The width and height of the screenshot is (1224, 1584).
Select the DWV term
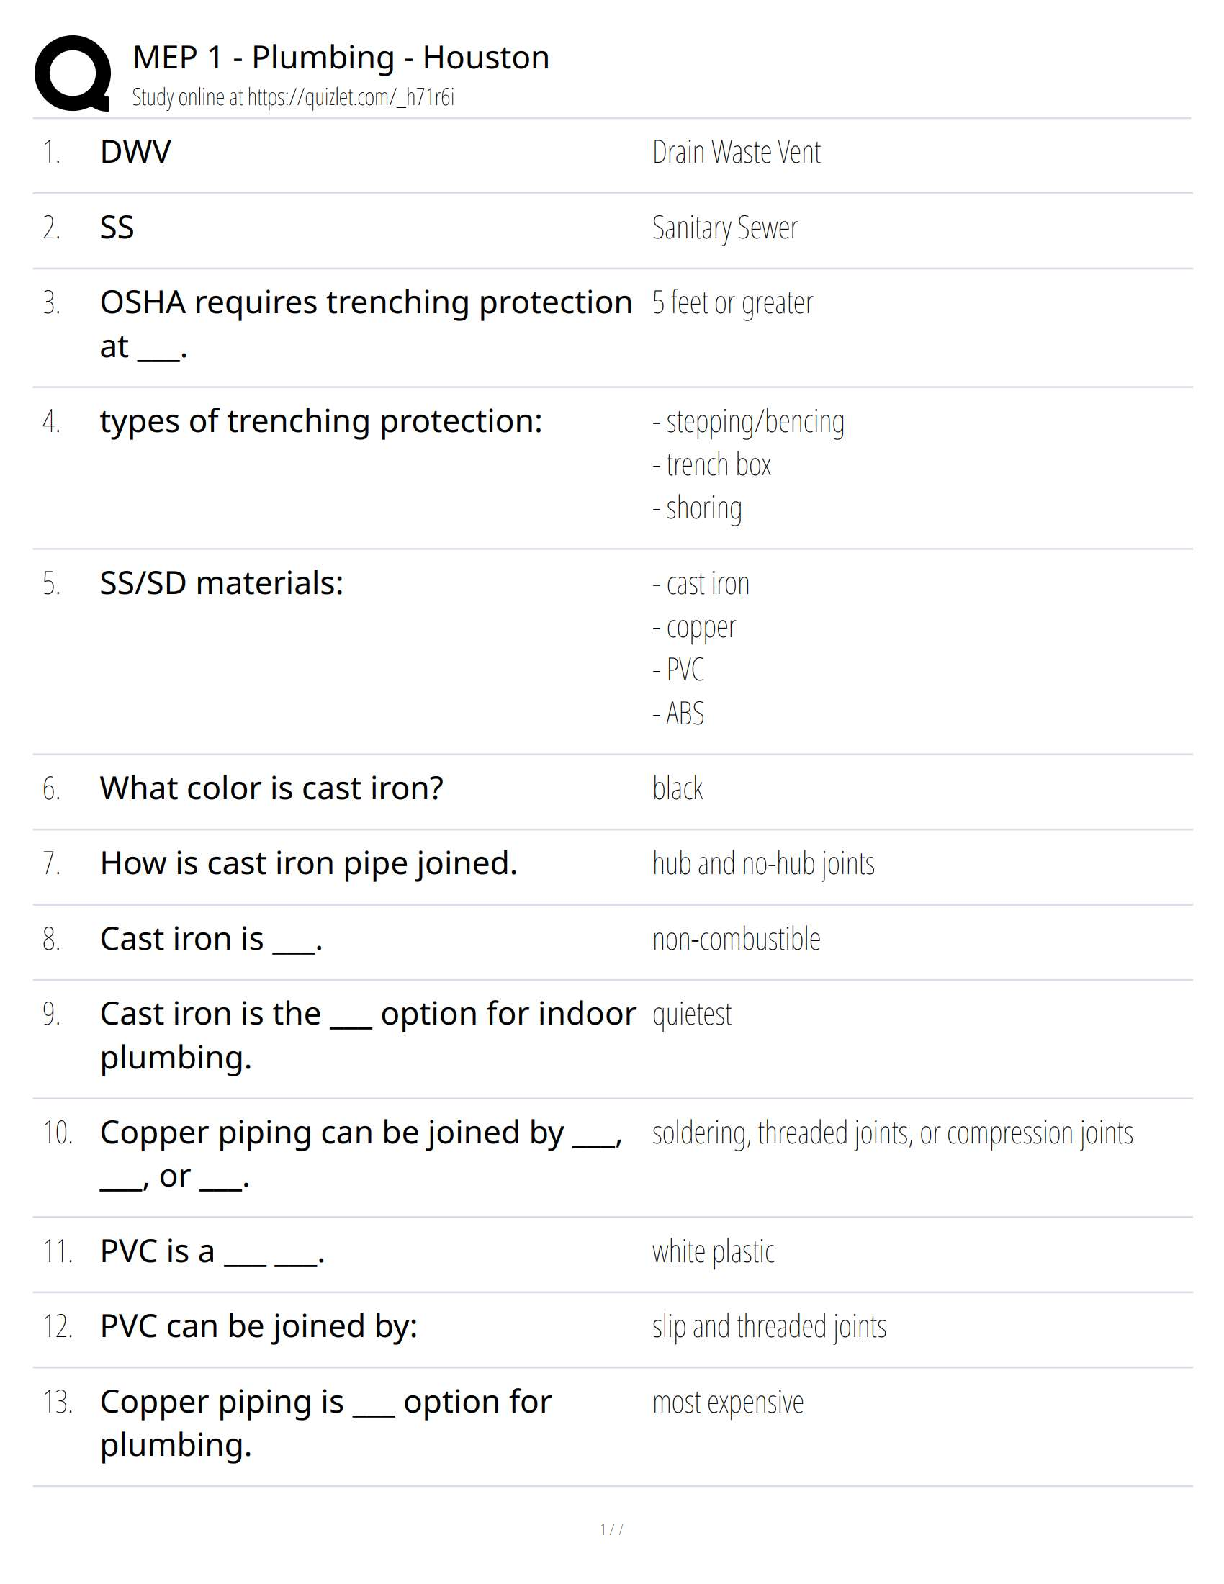(135, 152)
